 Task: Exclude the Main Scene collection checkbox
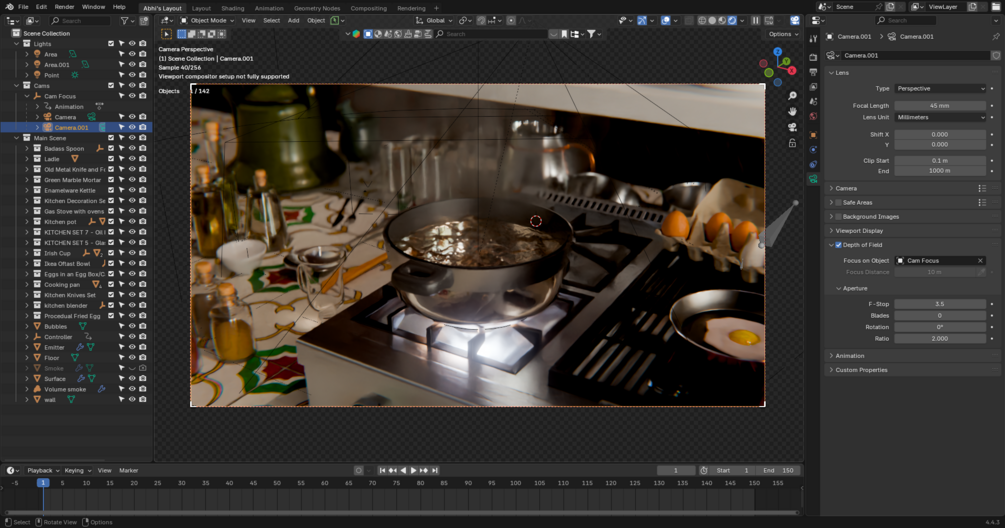point(111,138)
